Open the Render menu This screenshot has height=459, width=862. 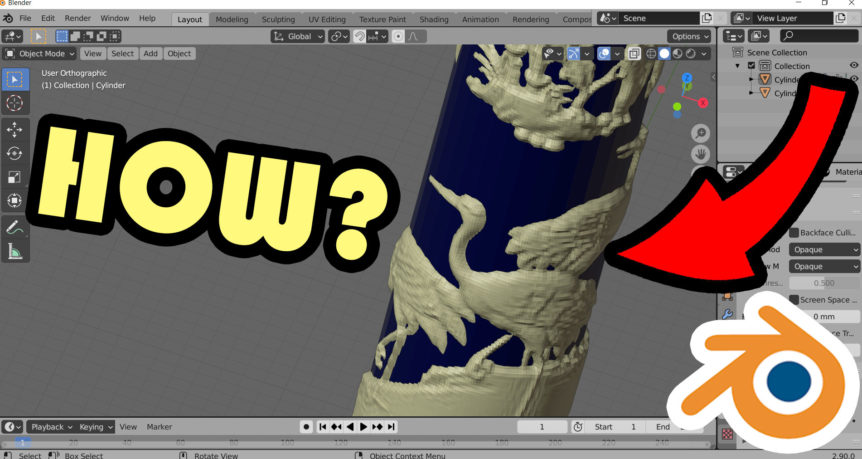coord(77,18)
